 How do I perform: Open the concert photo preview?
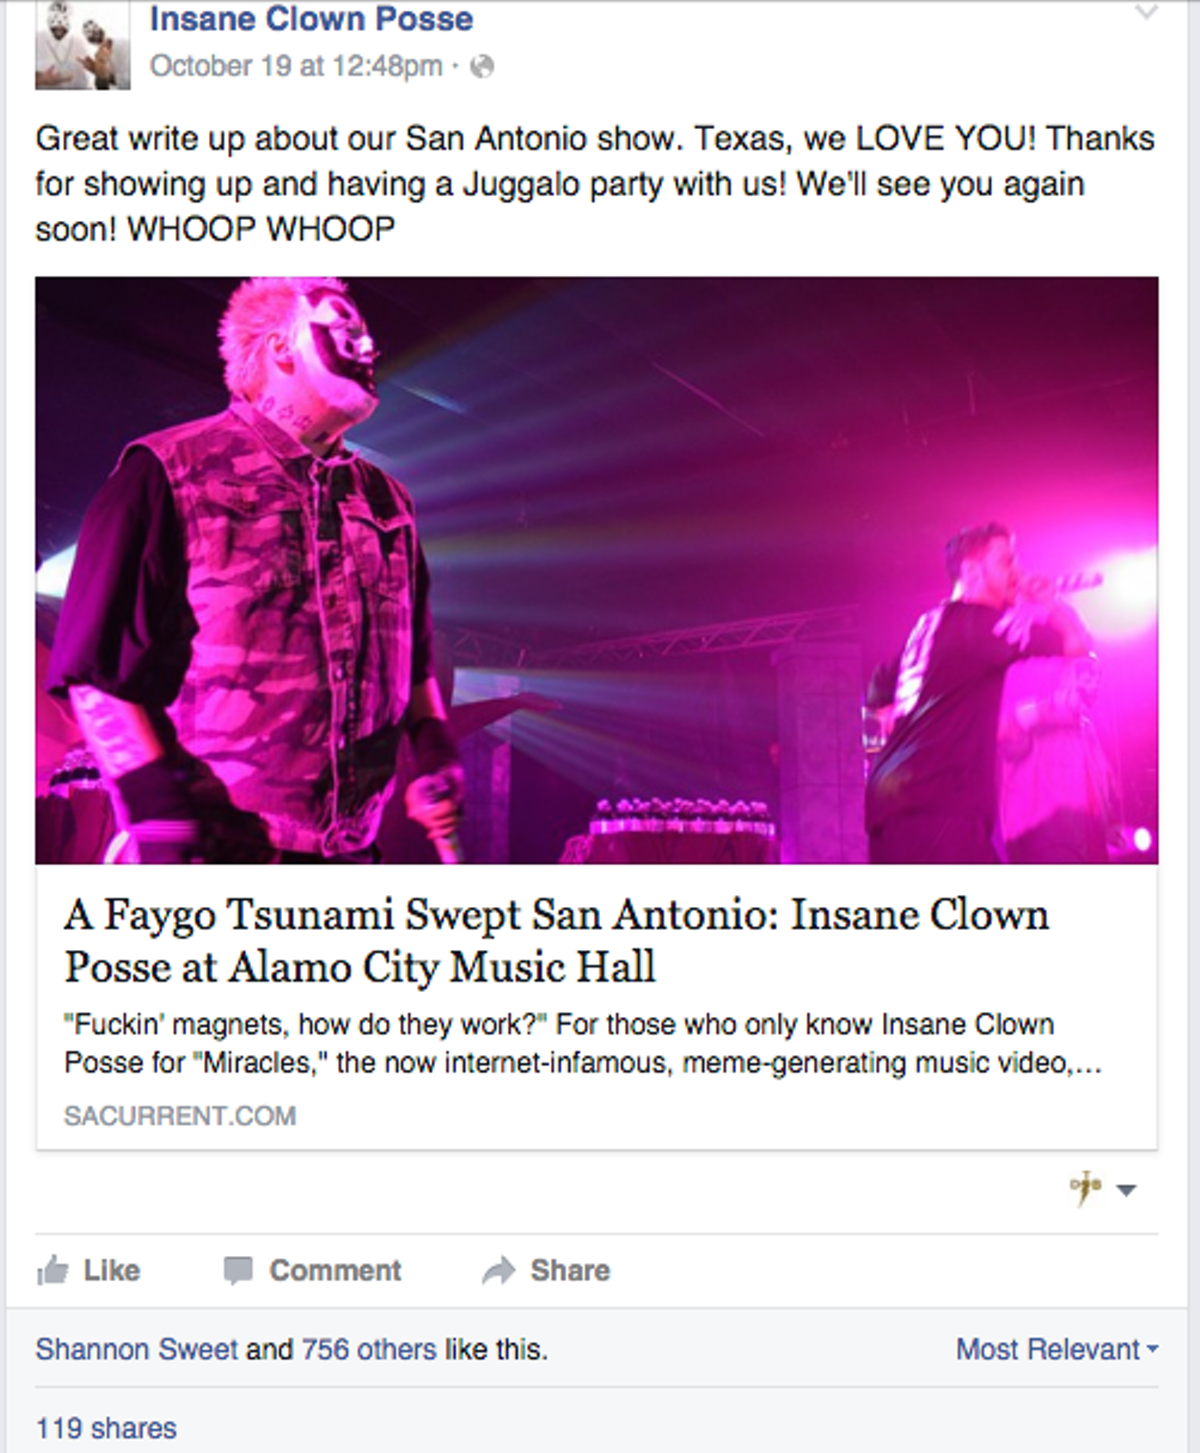point(597,570)
